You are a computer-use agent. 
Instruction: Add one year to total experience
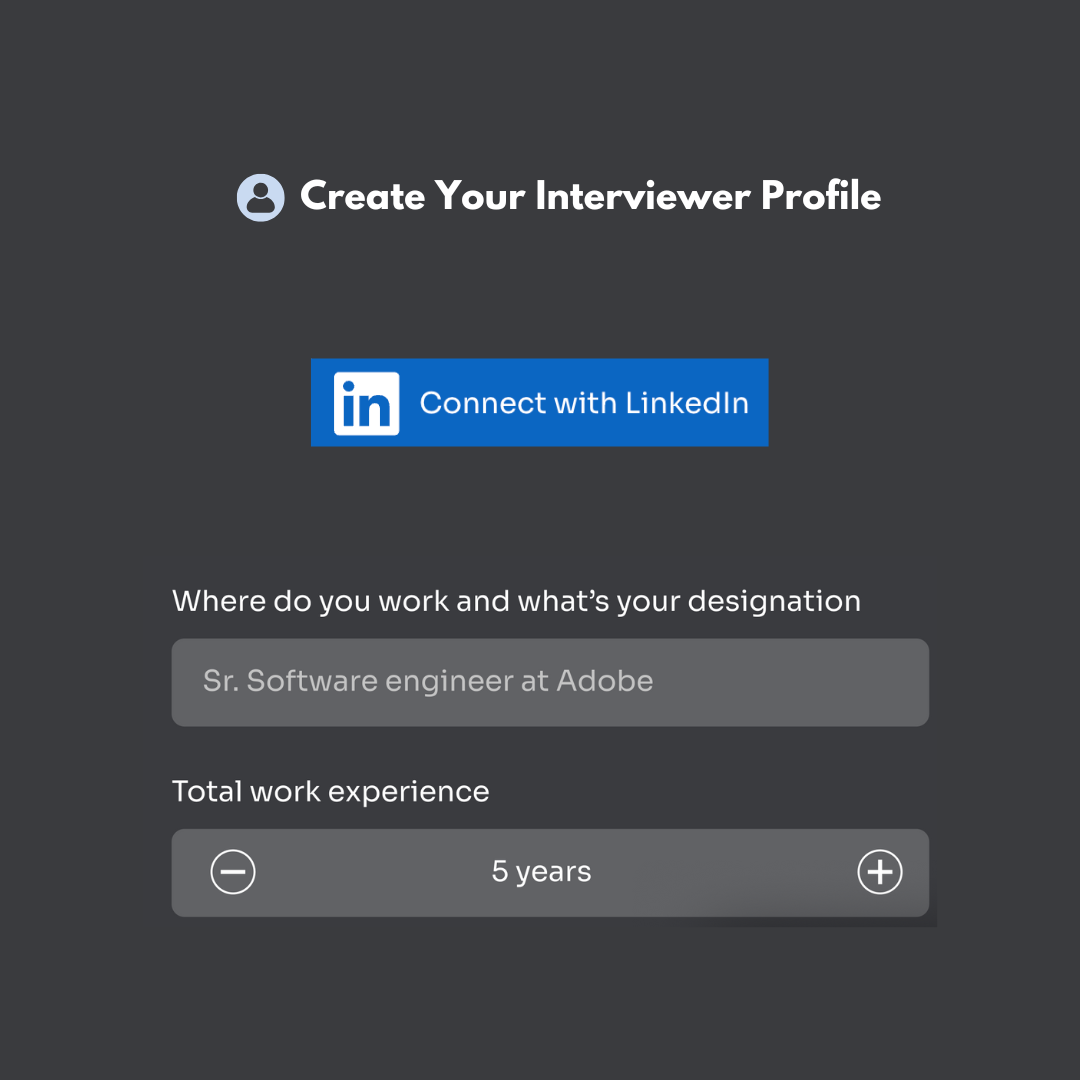click(880, 872)
